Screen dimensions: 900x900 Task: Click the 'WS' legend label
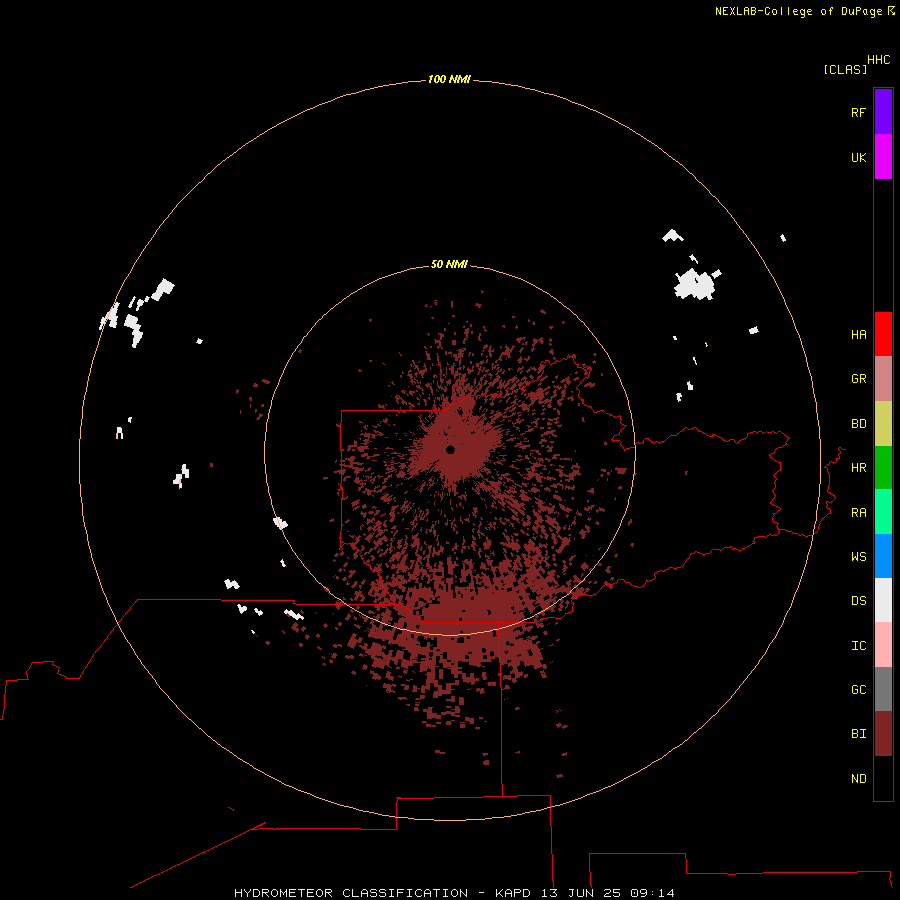[858, 556]
